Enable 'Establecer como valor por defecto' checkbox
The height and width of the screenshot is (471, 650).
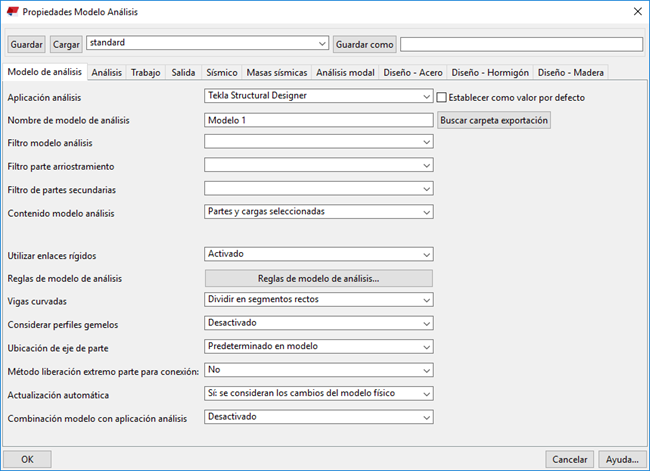tap(442, 97)
